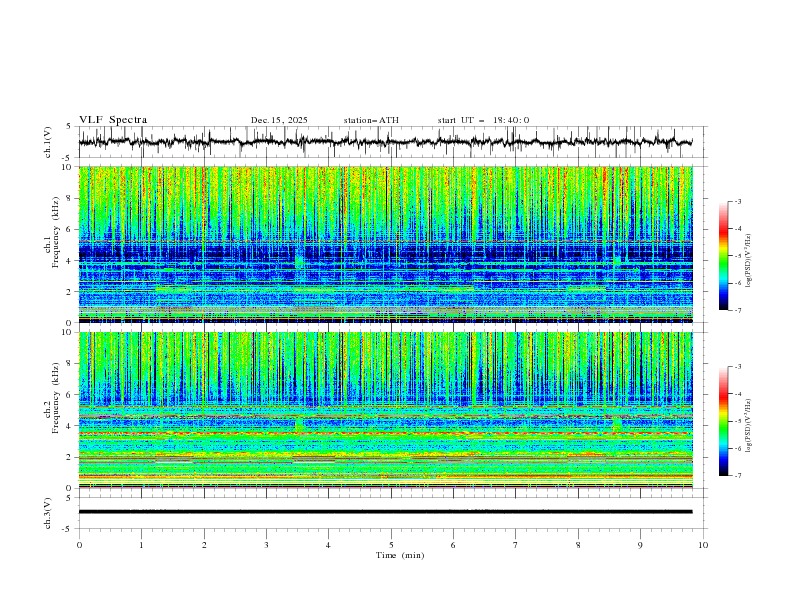Click the "ch.1(V)" waveform axis label

point(48,142)
